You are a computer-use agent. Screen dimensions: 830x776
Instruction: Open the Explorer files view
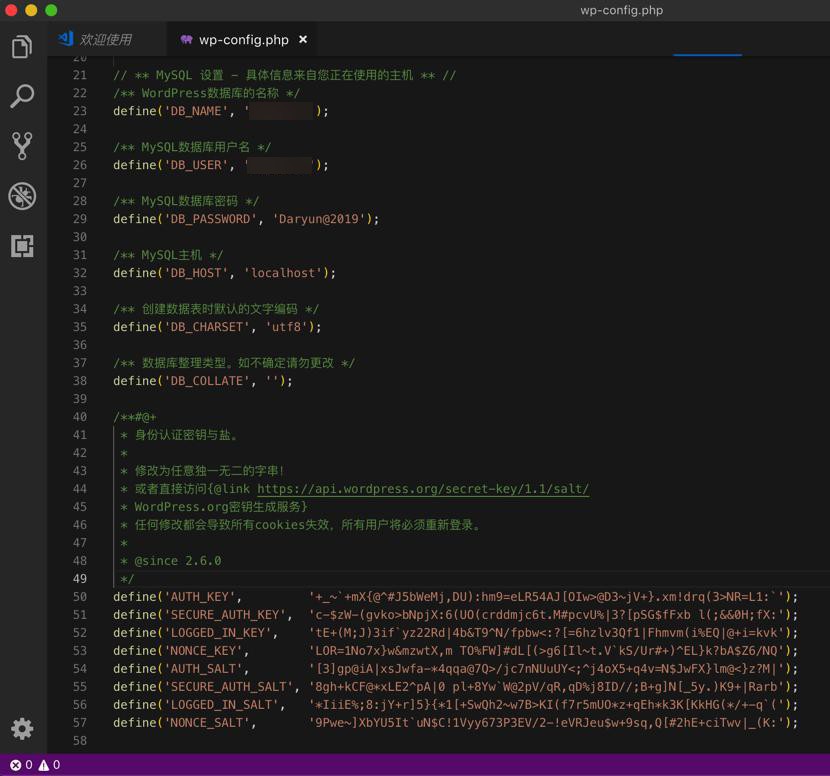click(22, 47)
